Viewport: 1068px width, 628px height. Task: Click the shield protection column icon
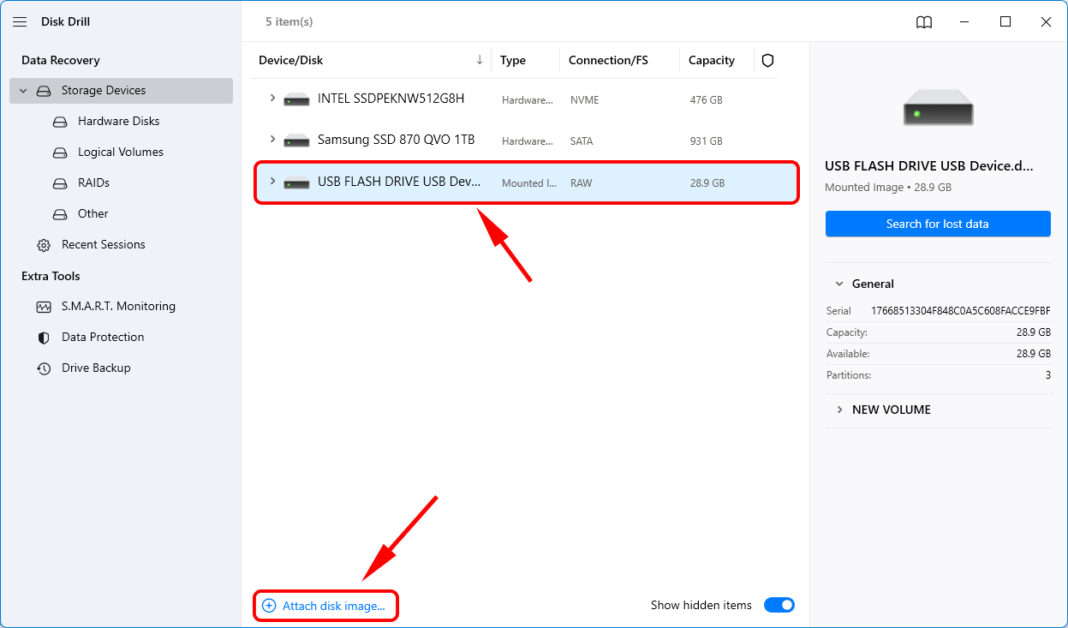tap(768, 60)
